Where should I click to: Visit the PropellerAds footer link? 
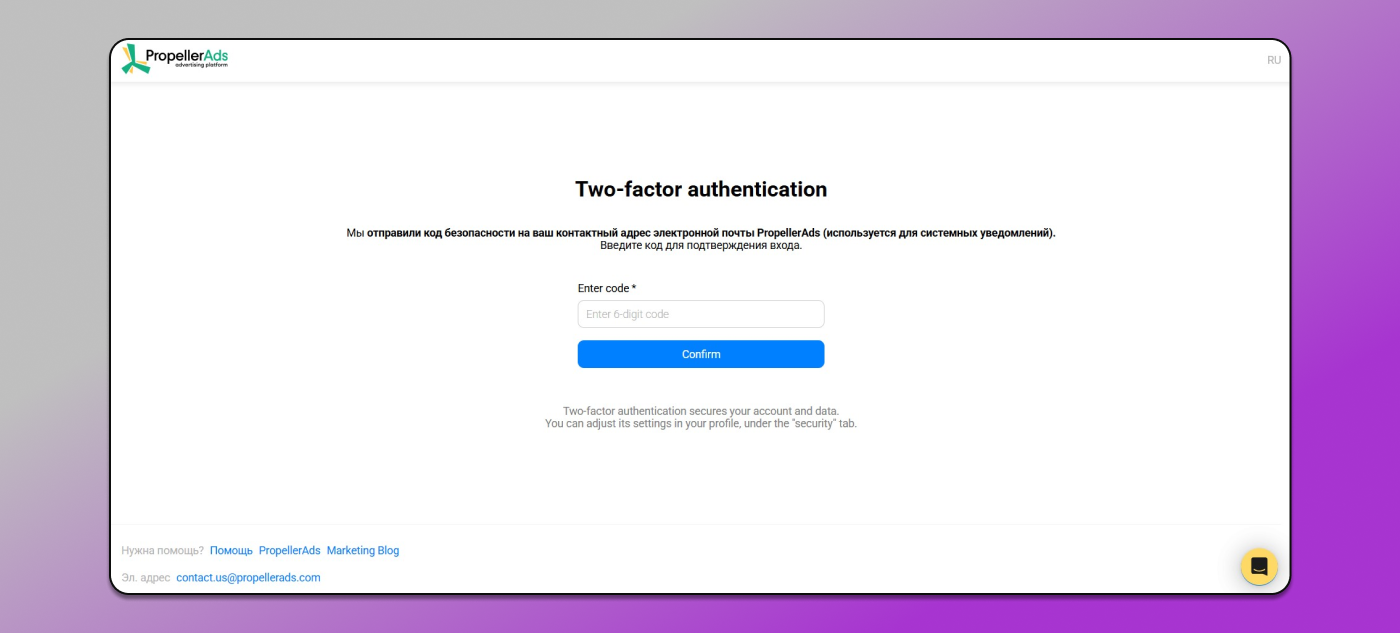289,551
